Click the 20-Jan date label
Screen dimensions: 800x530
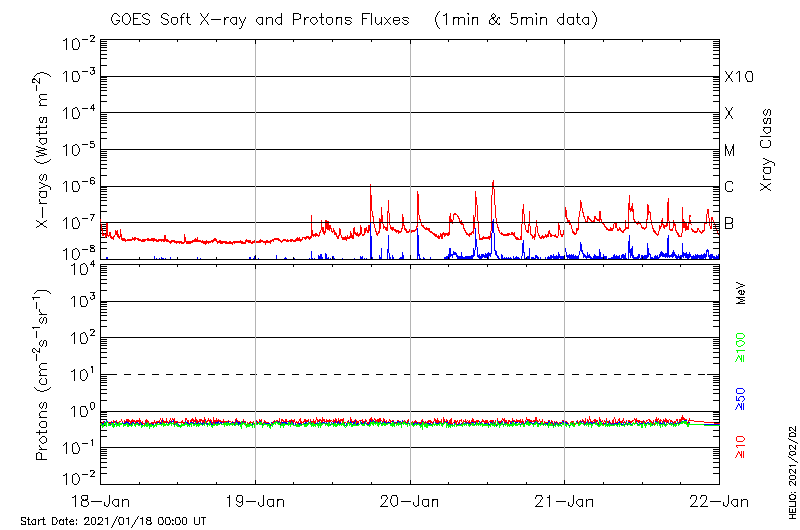(410, 500)
